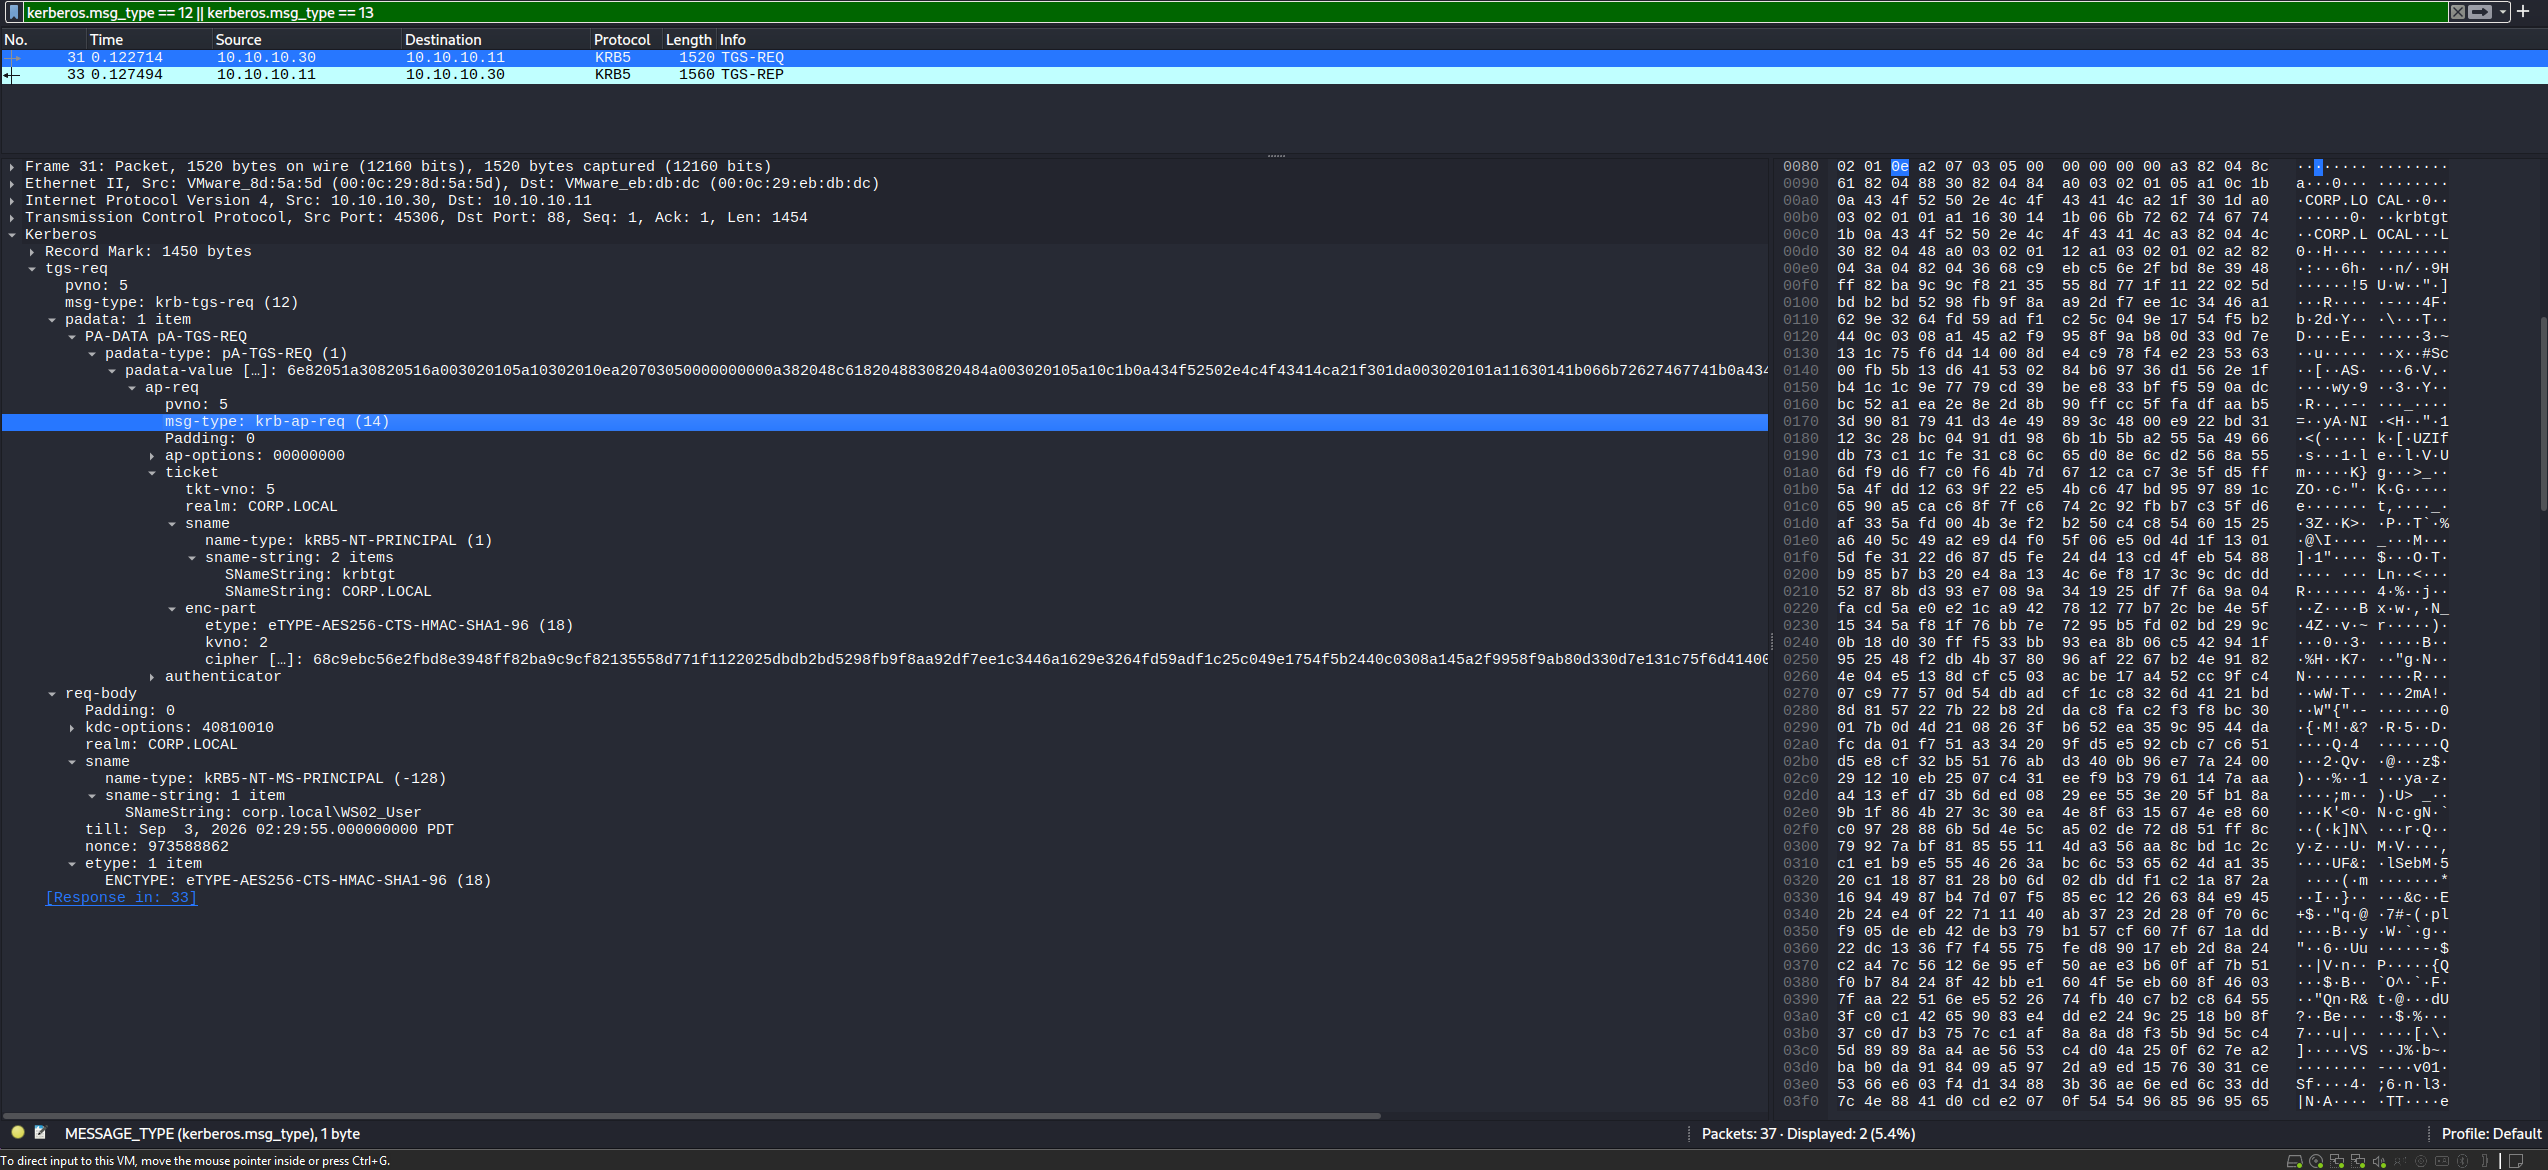Click the VM hard disk status icon
This screenshot has height=1170, width=2548.
tap(2295, 1161)
